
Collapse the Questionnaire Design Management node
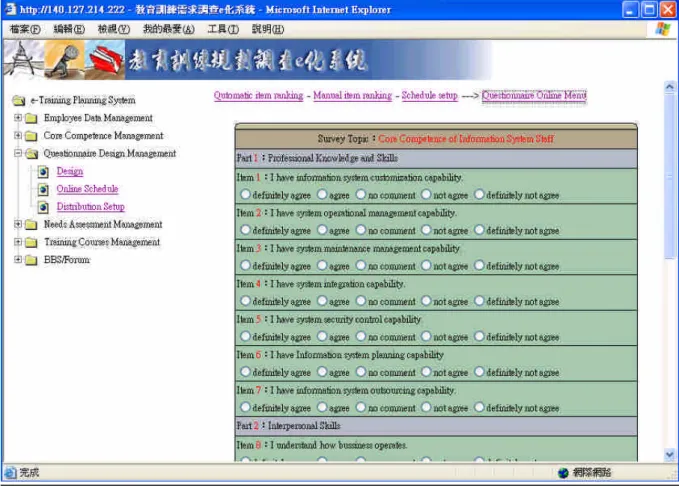point(18,153)
